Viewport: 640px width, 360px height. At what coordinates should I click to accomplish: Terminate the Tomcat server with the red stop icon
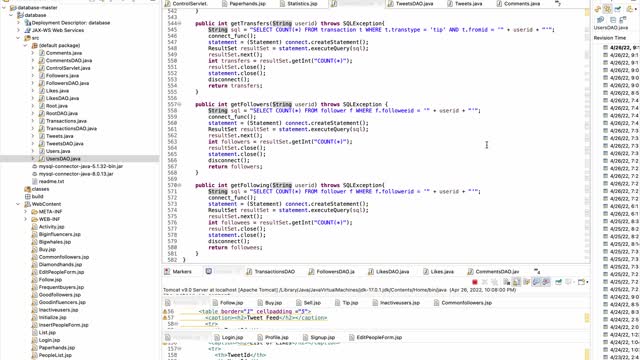(475, 282)
